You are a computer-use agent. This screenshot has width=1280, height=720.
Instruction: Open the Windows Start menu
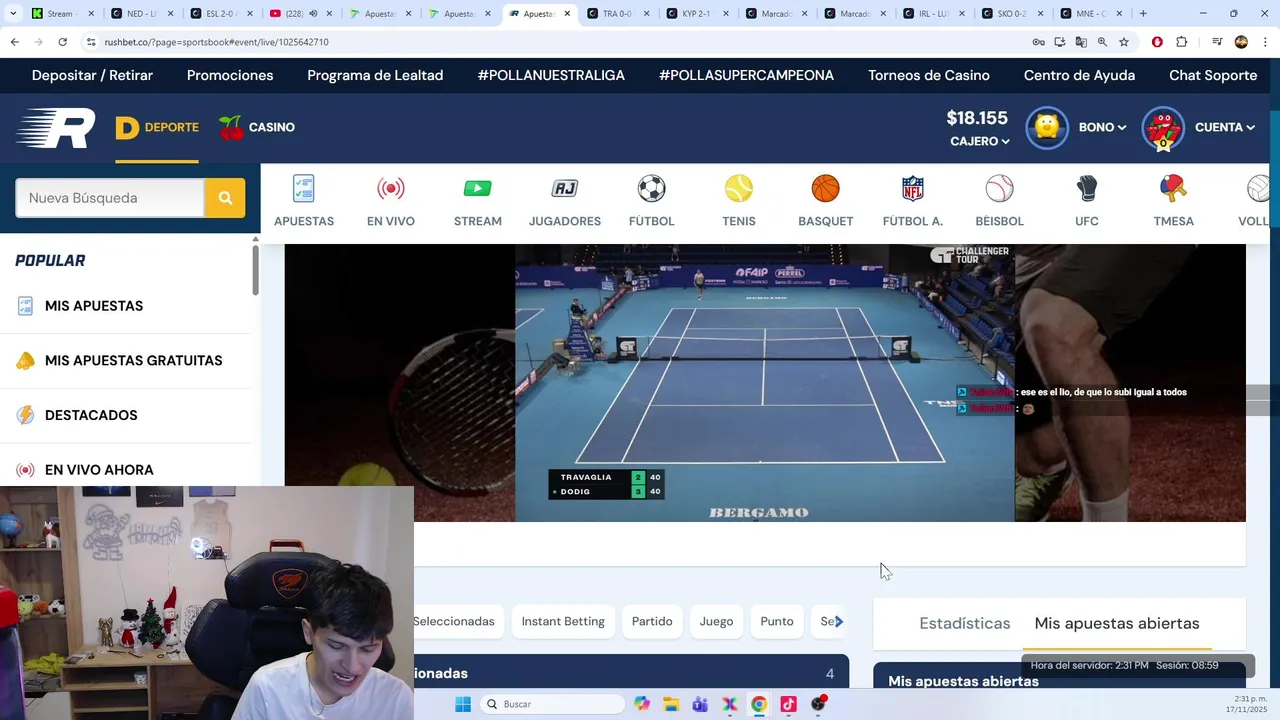click(x=463, y=704)
